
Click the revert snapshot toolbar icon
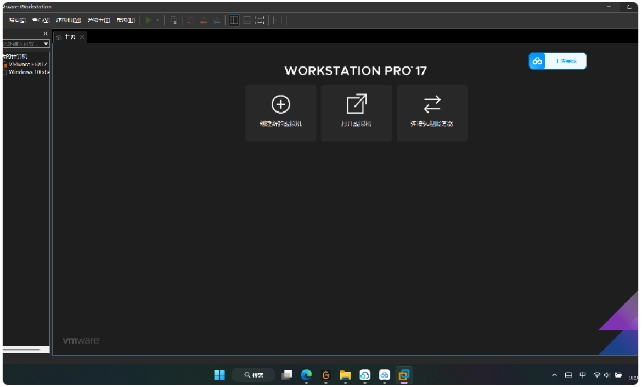tap(203, 20)
